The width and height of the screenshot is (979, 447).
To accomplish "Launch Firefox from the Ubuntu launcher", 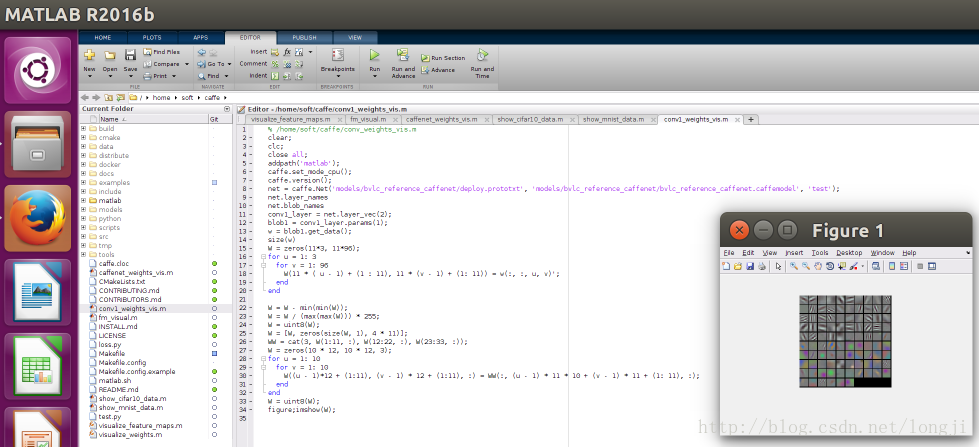I will click(x=37, y=221).
